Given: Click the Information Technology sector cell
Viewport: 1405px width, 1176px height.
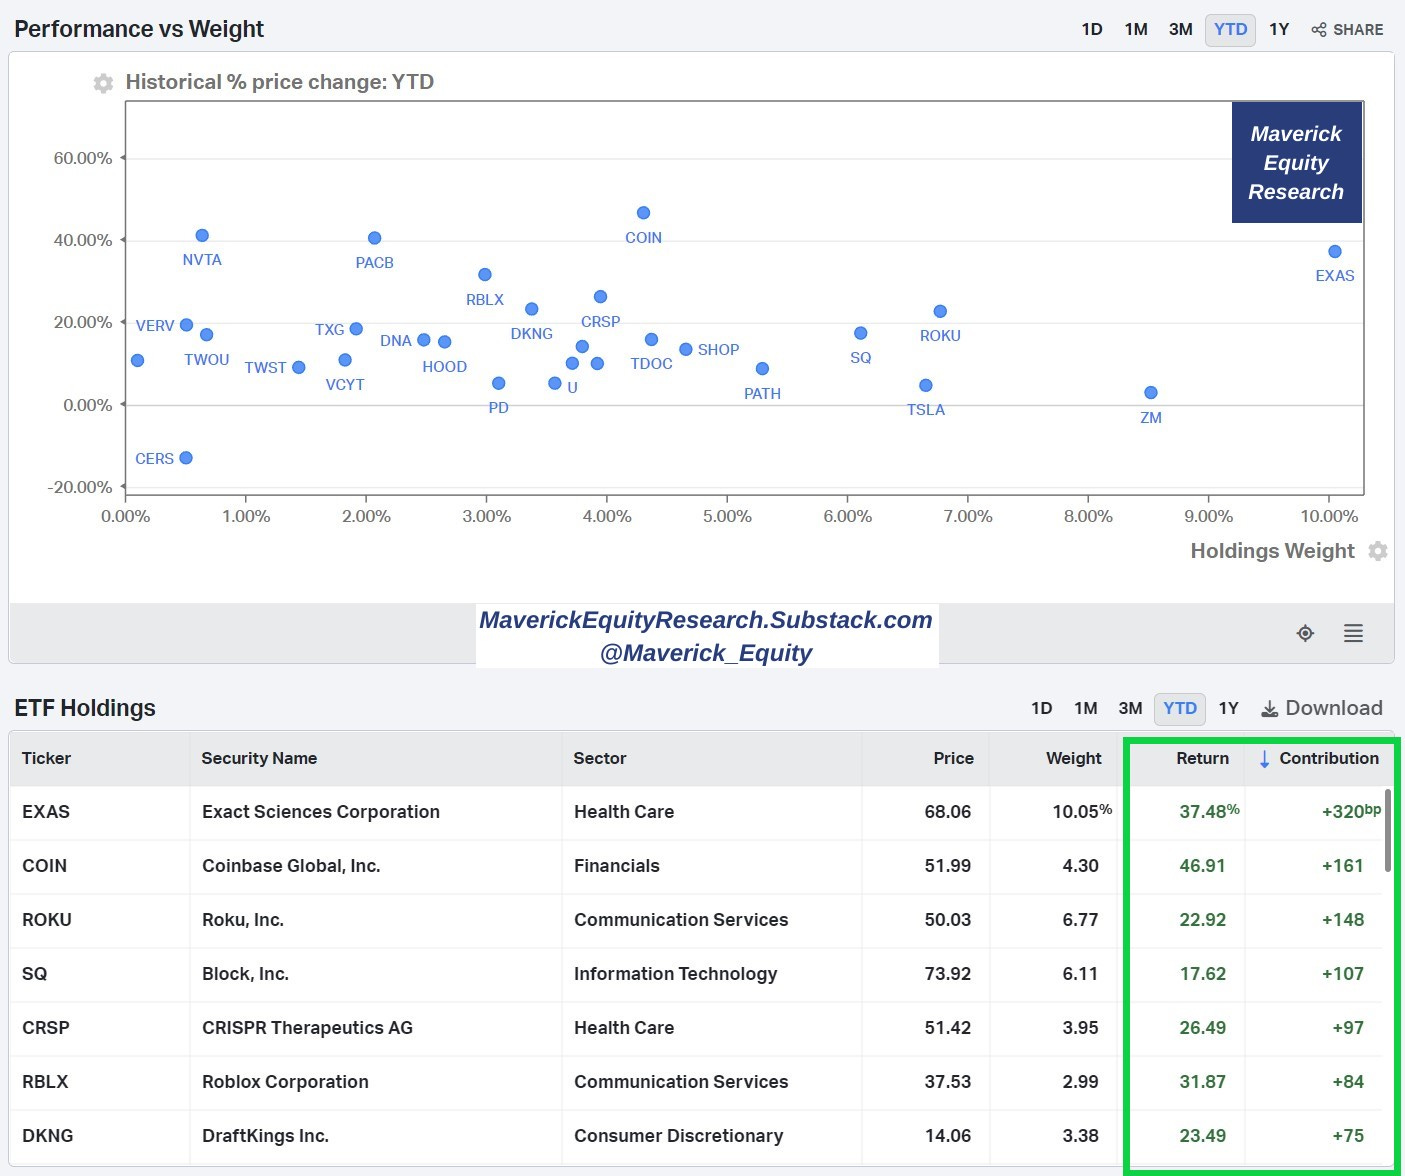Looking at the screenshot, I should point(675,974).
